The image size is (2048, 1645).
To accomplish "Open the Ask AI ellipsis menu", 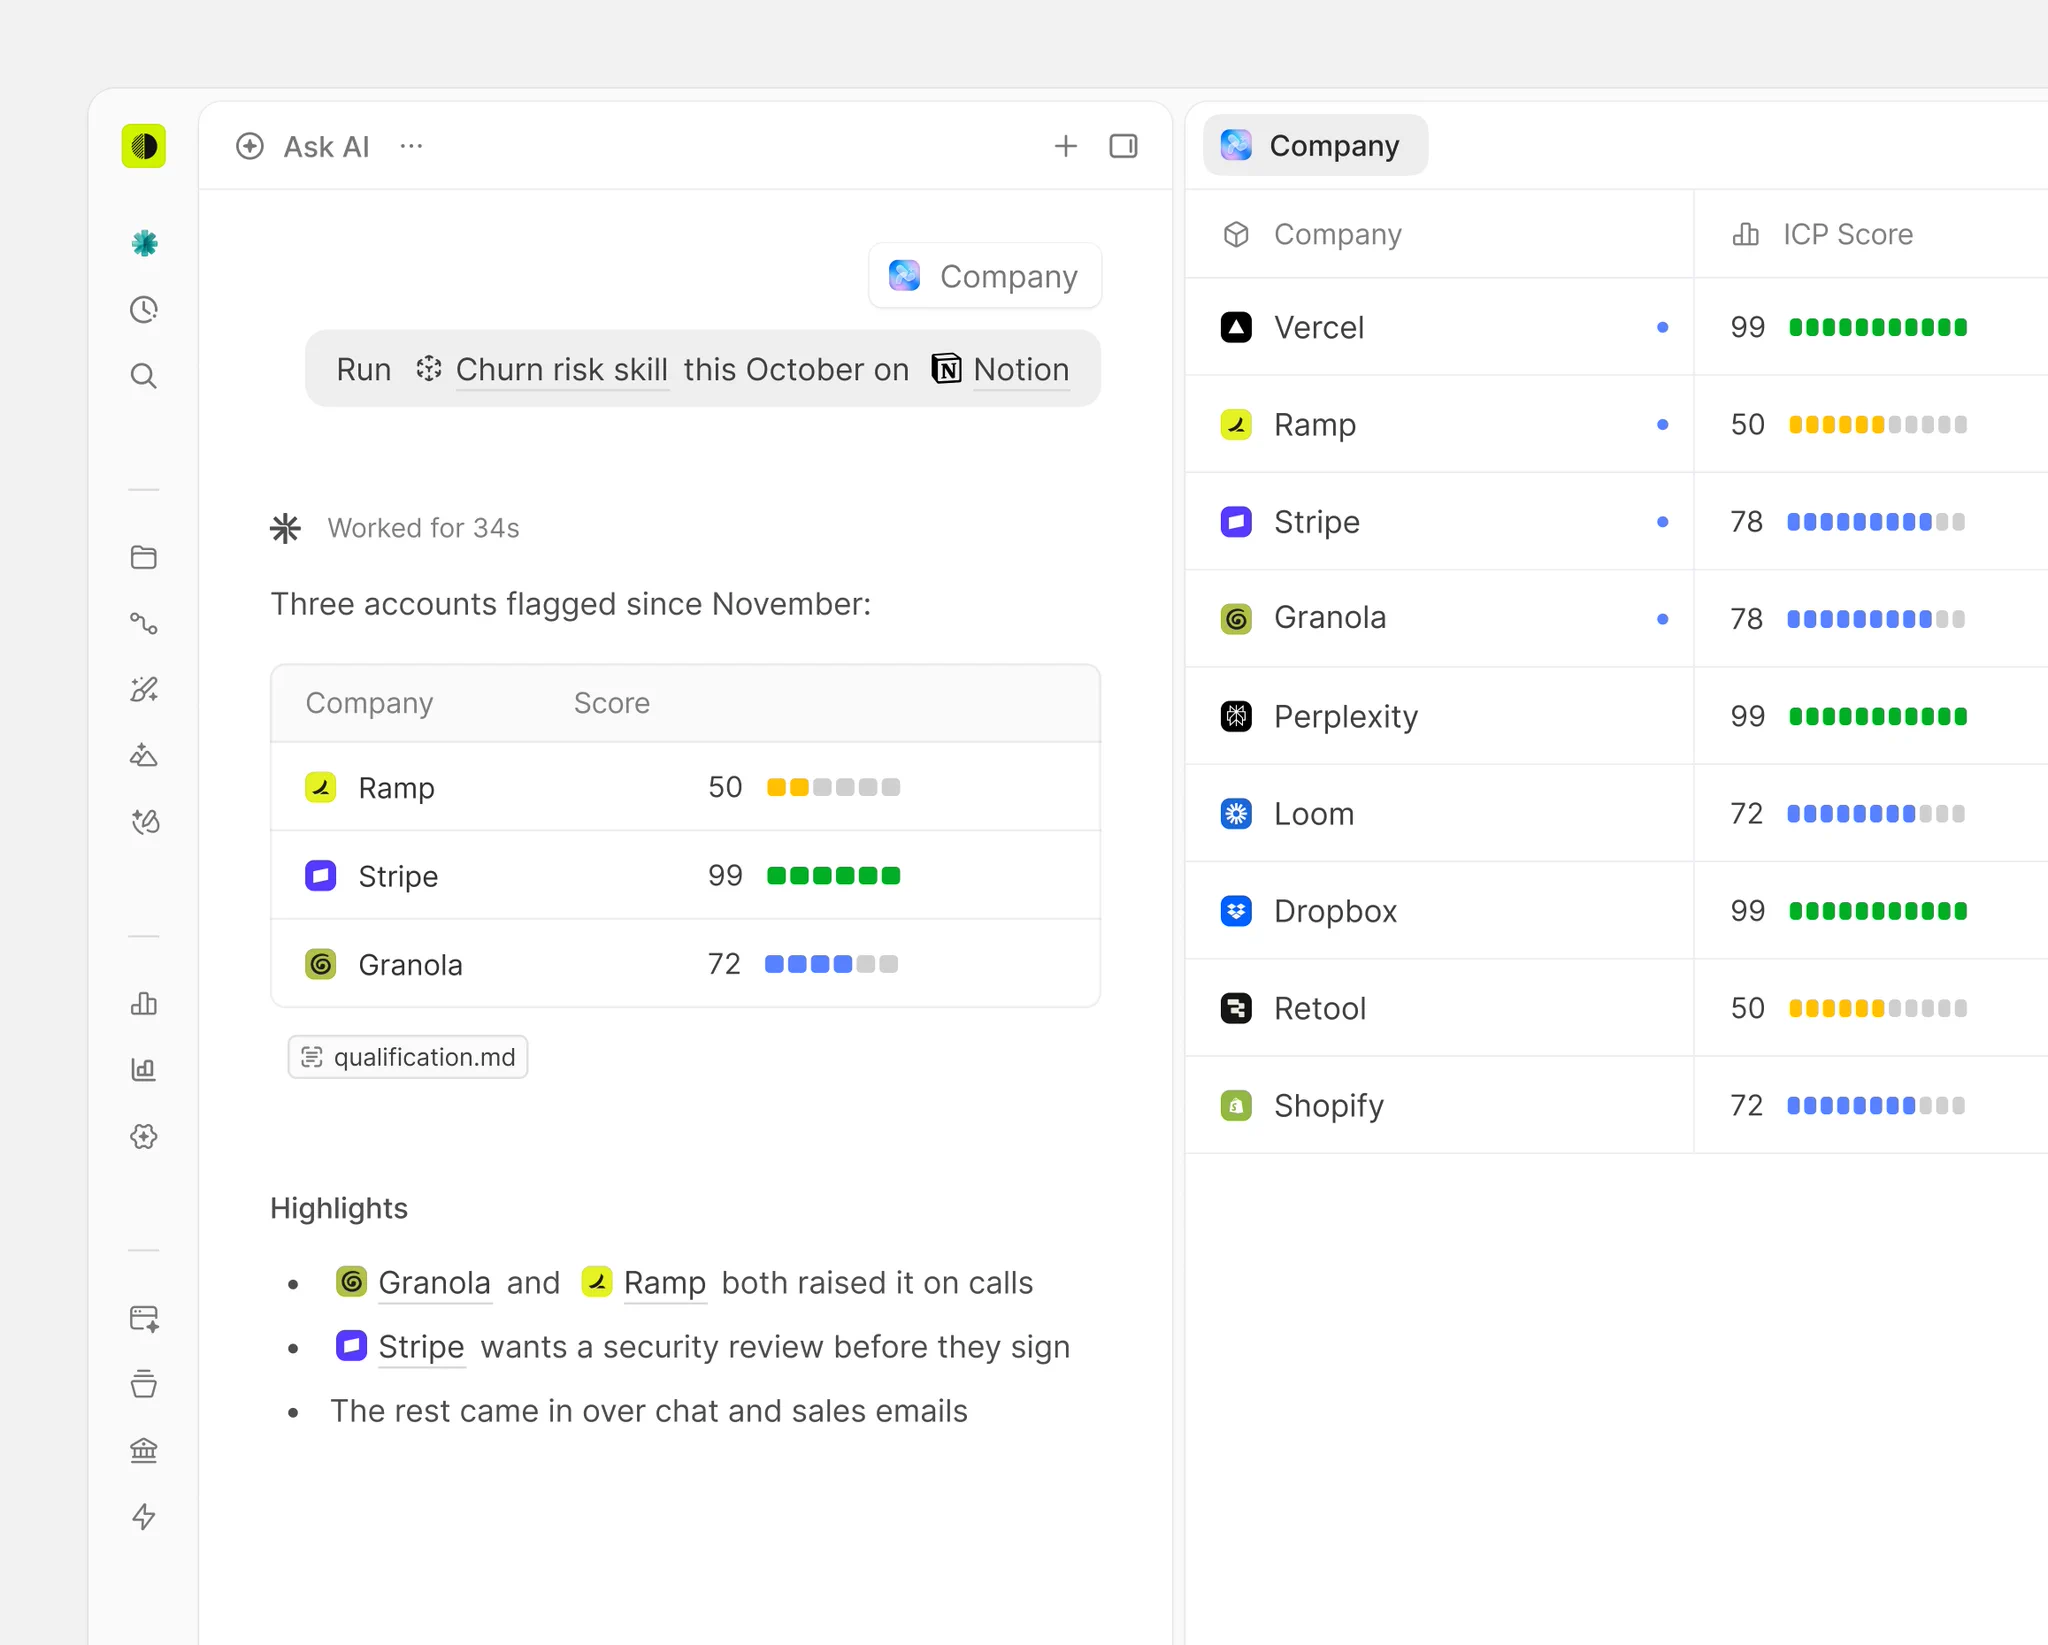I will coord(411,146).
